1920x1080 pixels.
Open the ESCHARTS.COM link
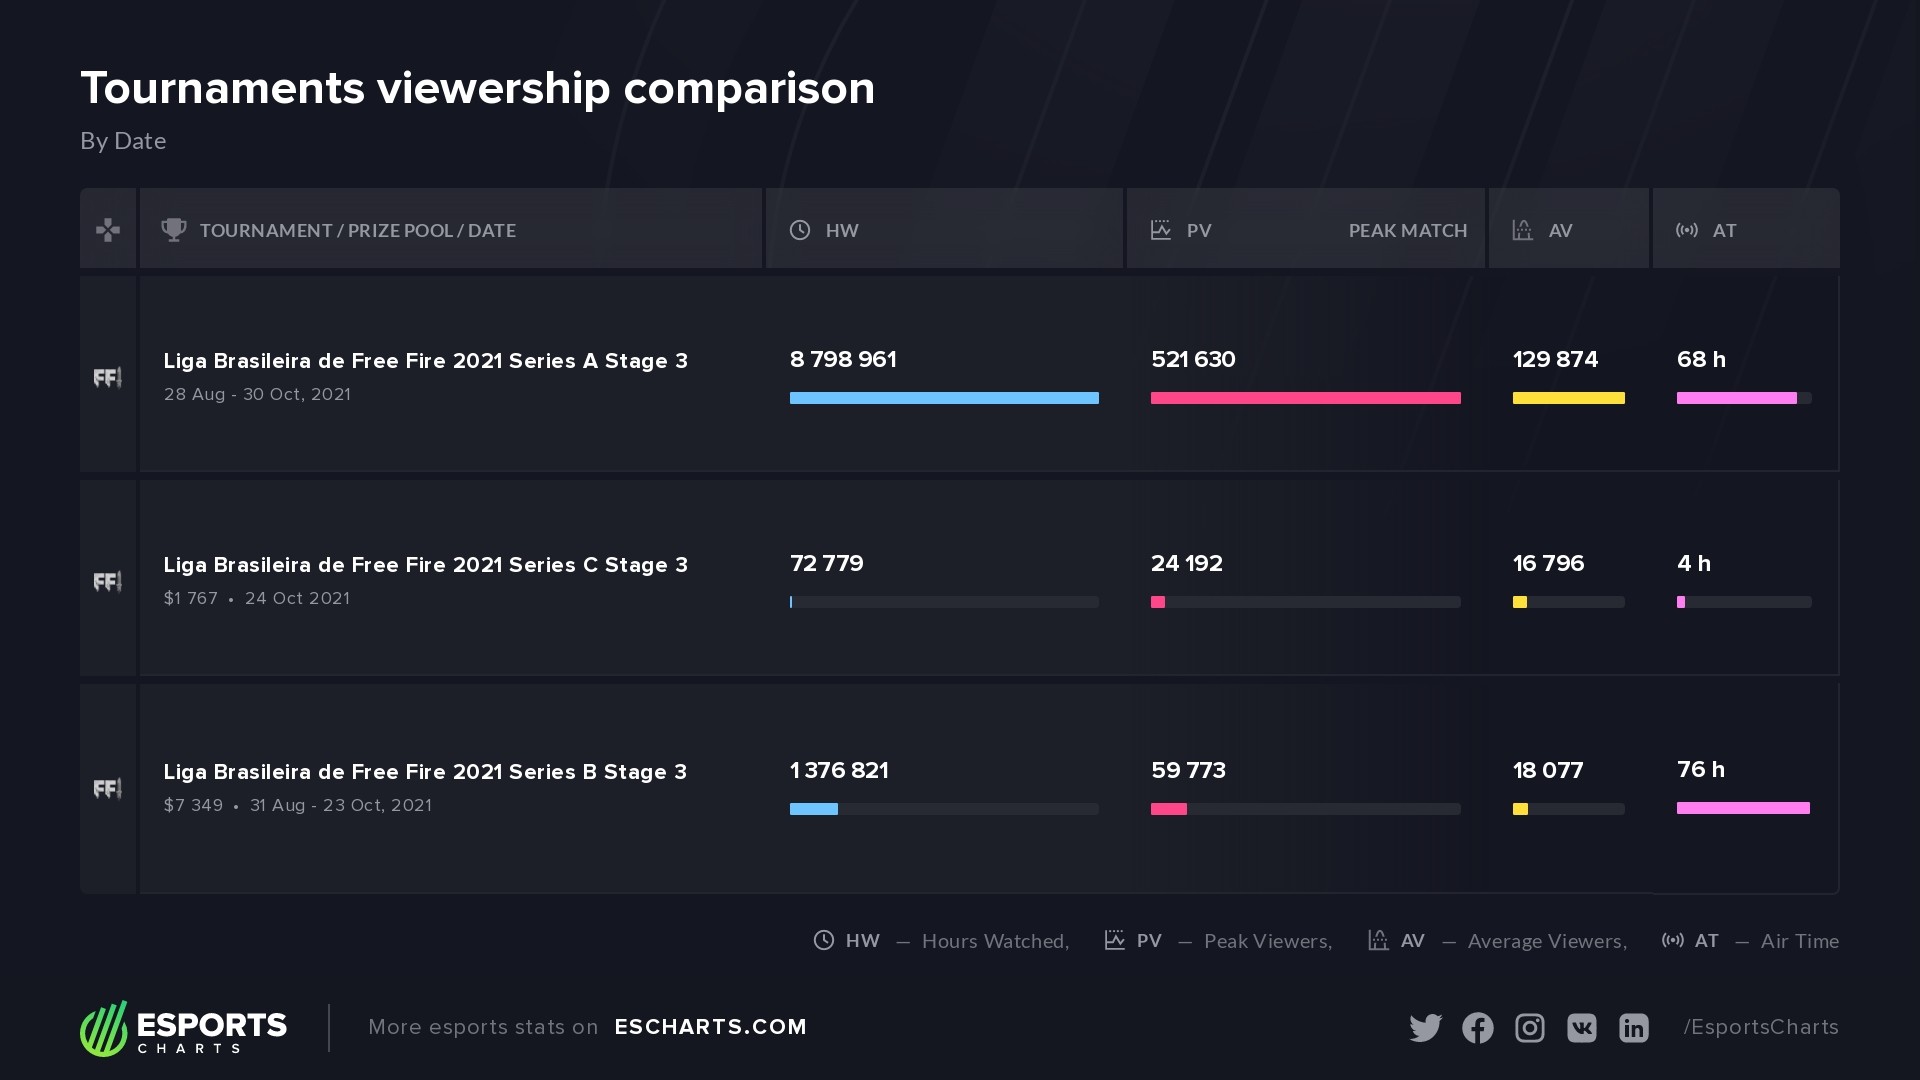click(710, 1027)
